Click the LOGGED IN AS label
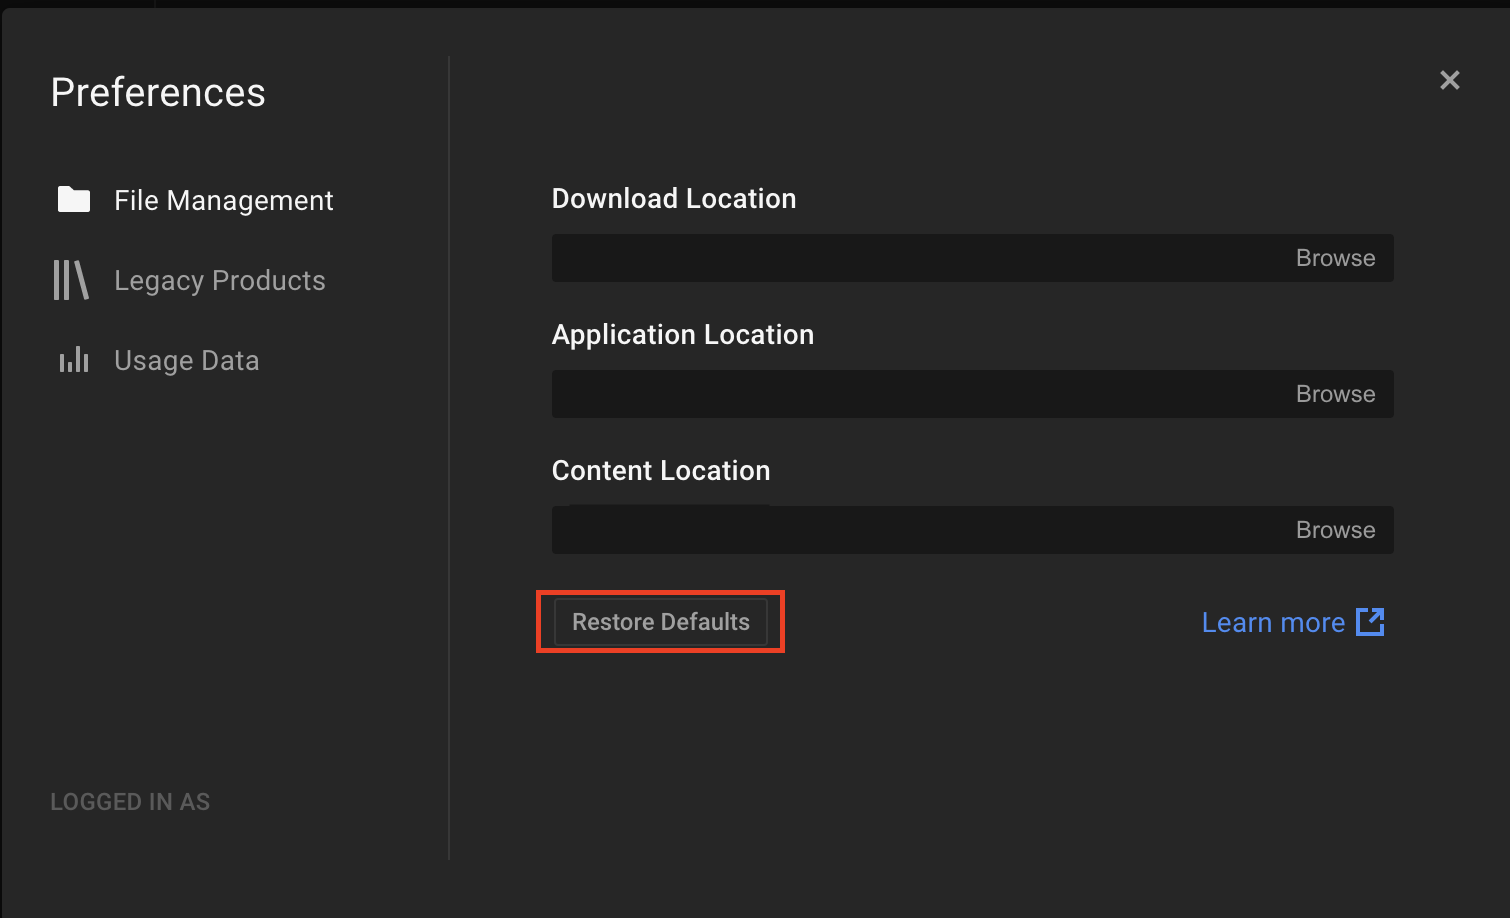1510x918 pixels. [130, 802]
